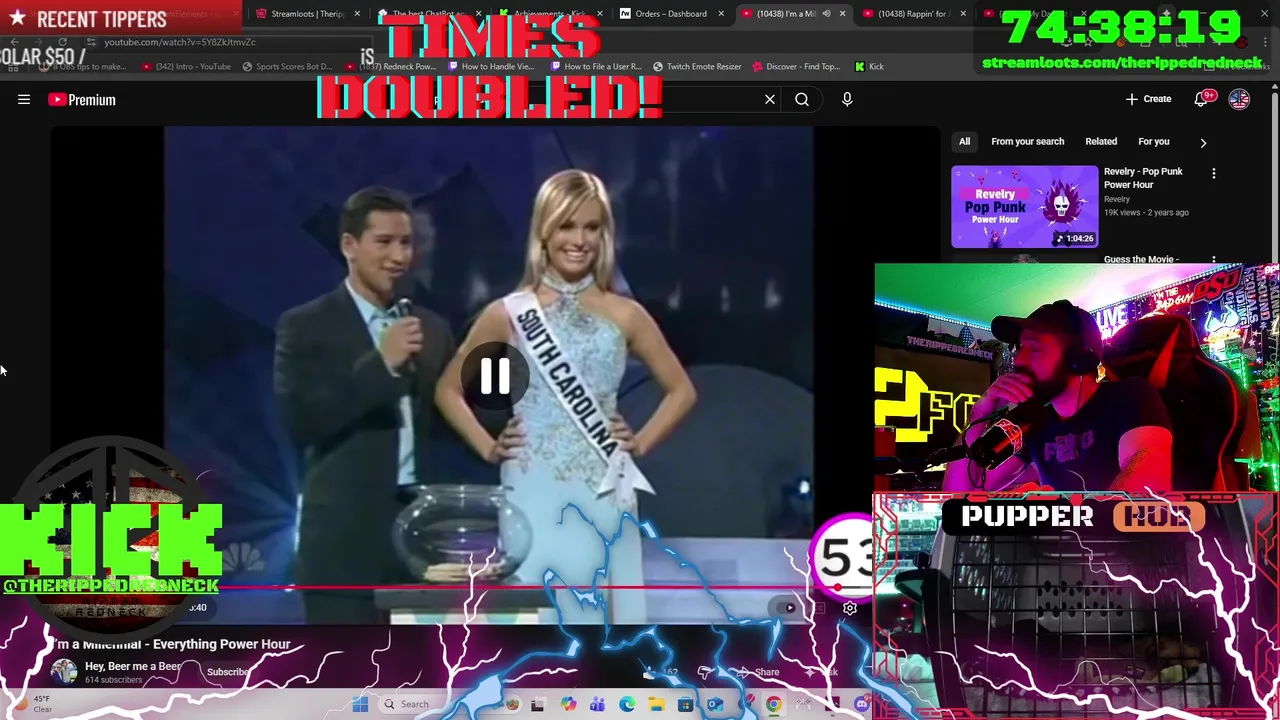Open options menu for Revelry Pop Punk video
Image resolution: width=1280 pixels, height=720 pixels.
pos(1214,174)
